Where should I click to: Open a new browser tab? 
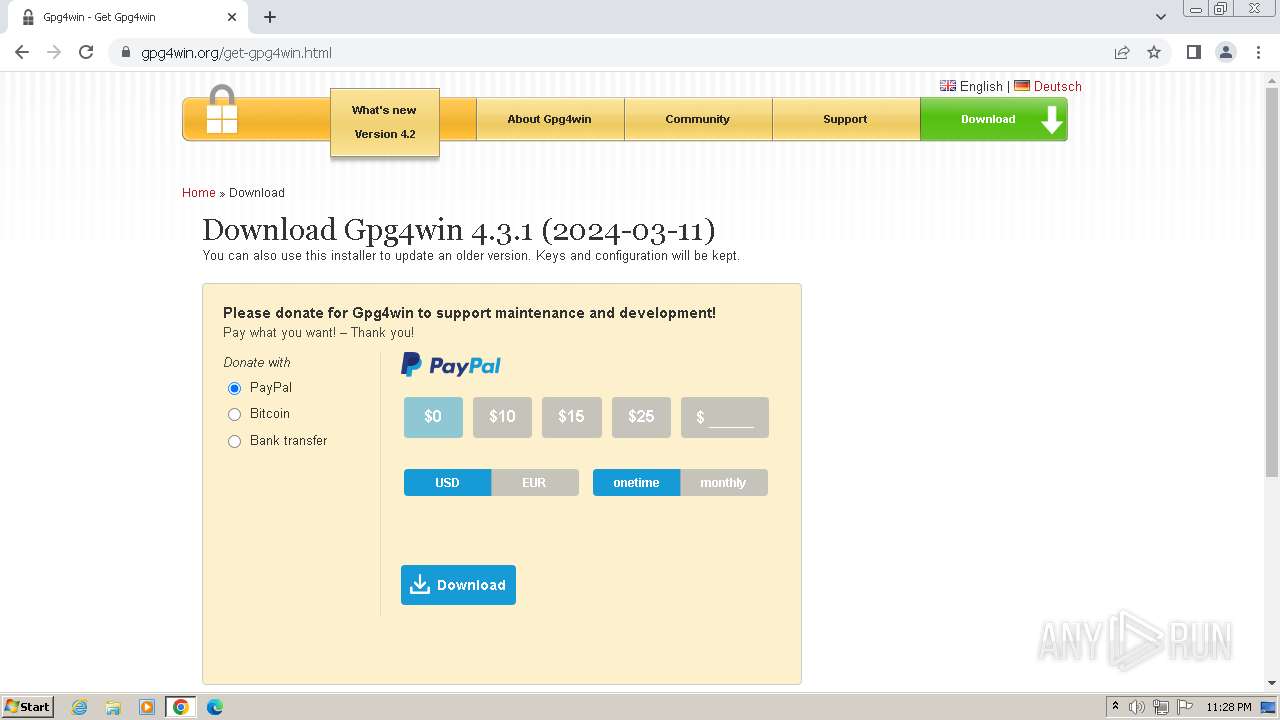point(270,17)
